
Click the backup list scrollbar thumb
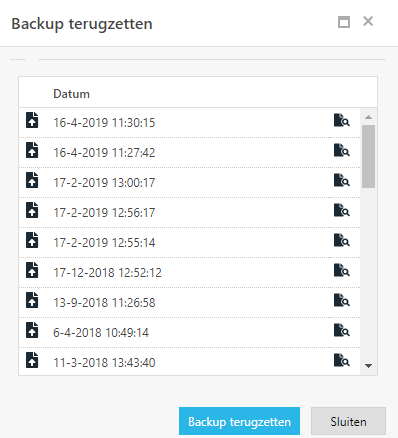(368, 156)
